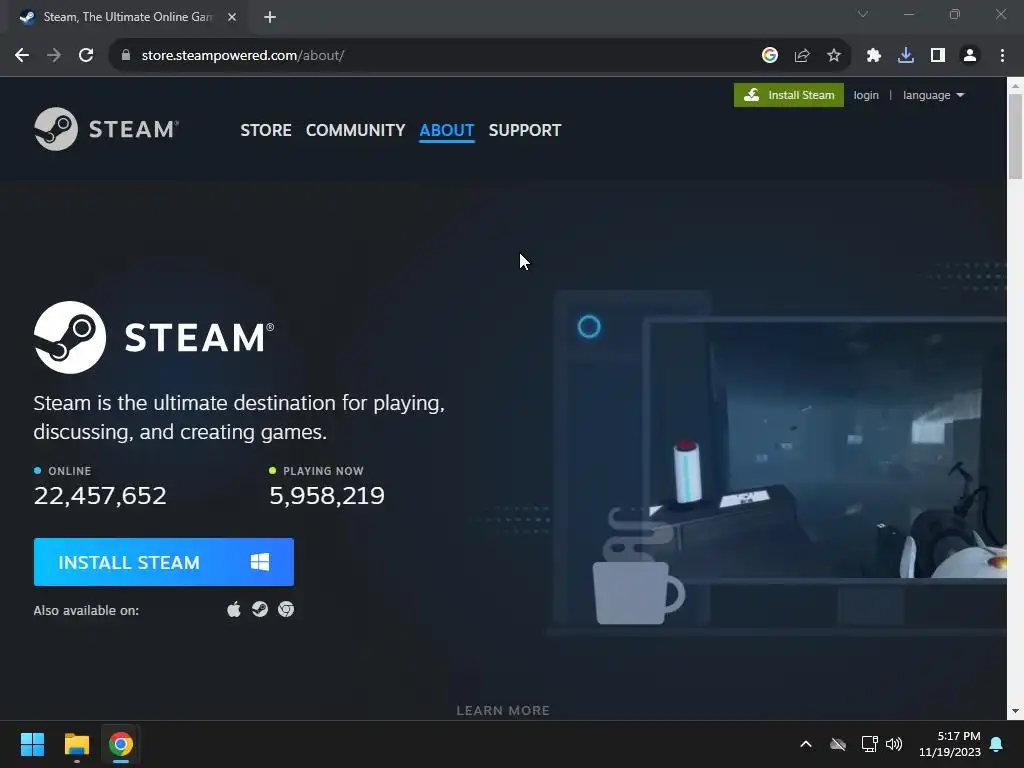Screen dimensions: 1024x768
Task: Click the ONLINE count 22,457,652
Action: coord(100,496)
